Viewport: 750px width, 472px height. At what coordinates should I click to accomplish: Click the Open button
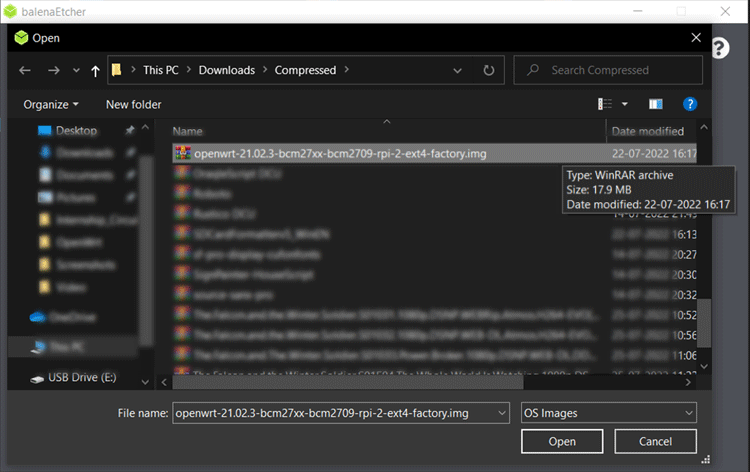tap(562, 441)
